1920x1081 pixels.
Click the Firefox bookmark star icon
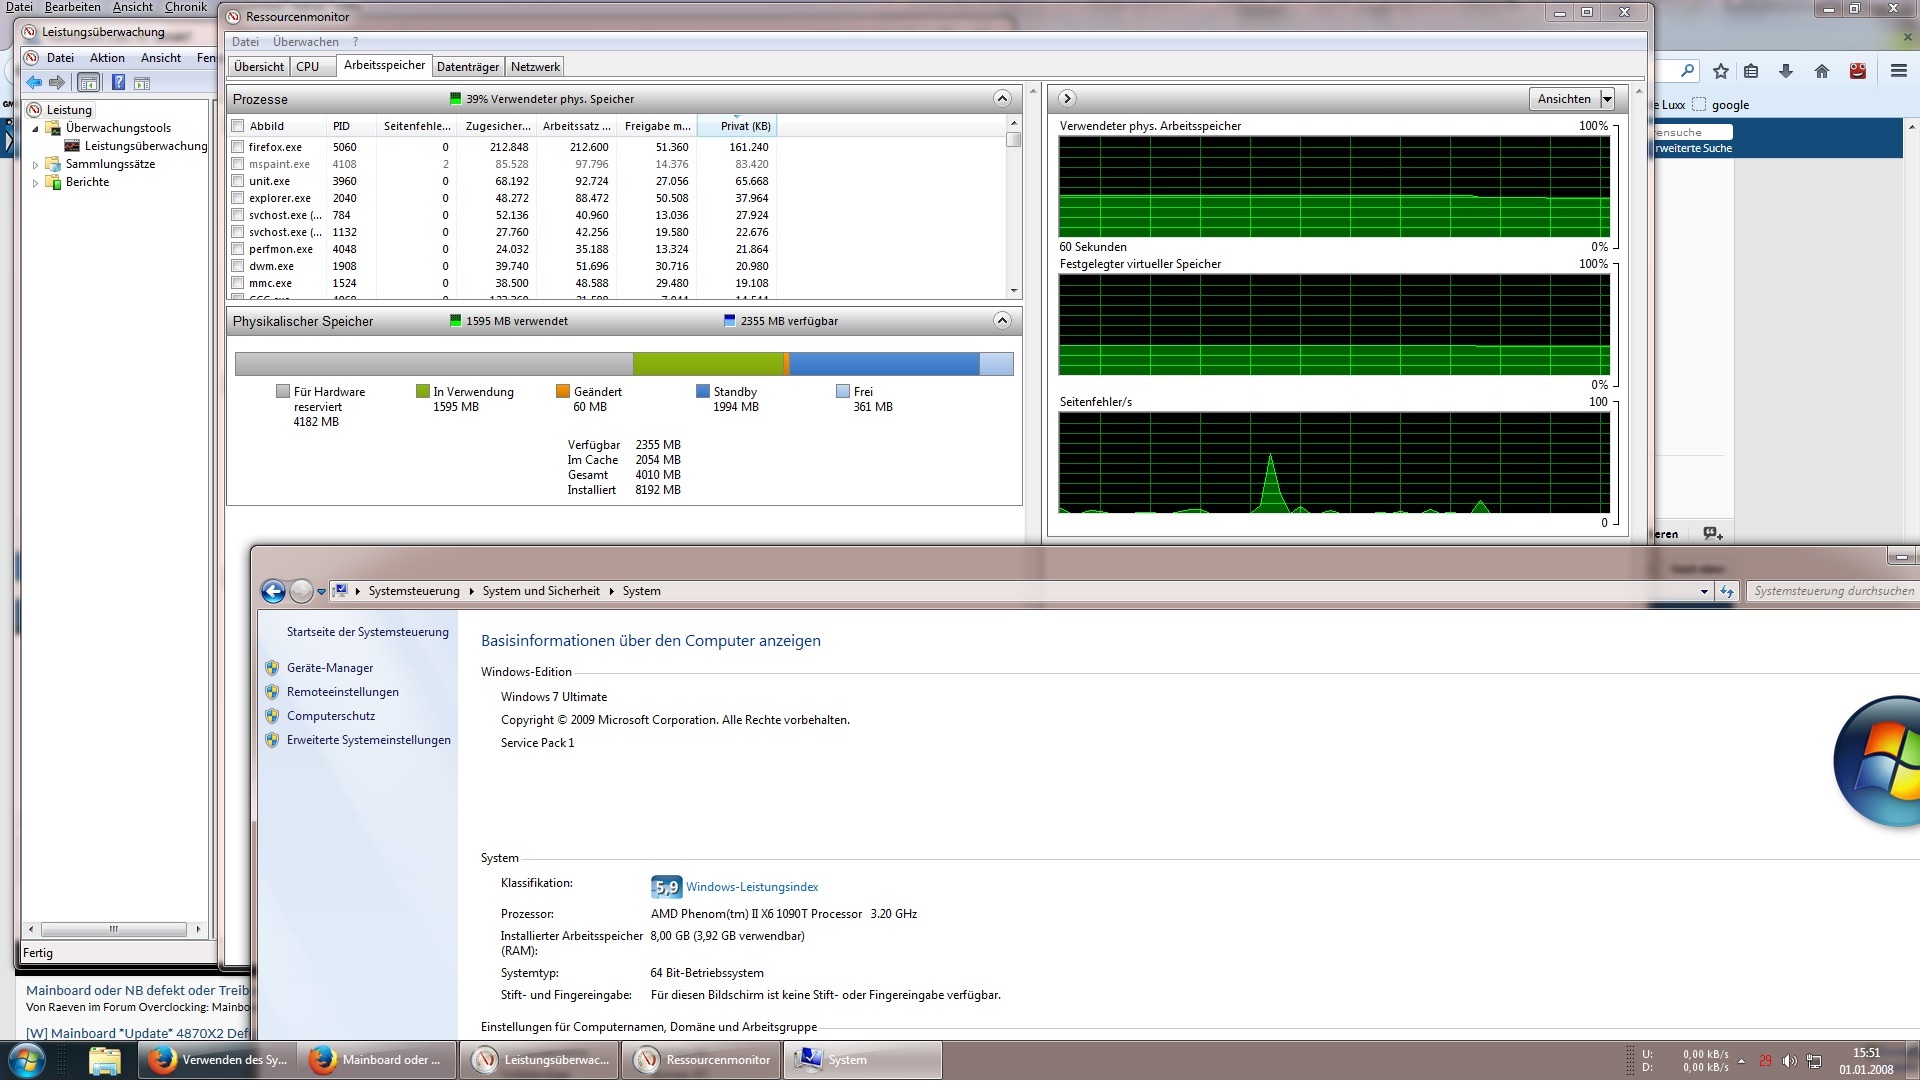coord(1721,71)
